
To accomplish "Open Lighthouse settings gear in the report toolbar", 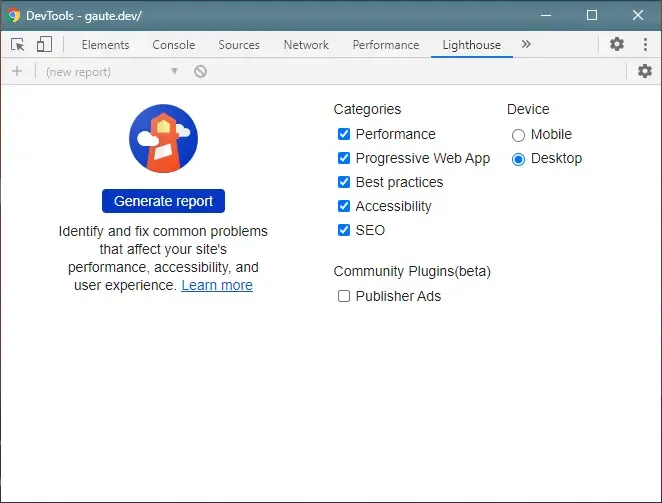I will click(x=645, y=71).
